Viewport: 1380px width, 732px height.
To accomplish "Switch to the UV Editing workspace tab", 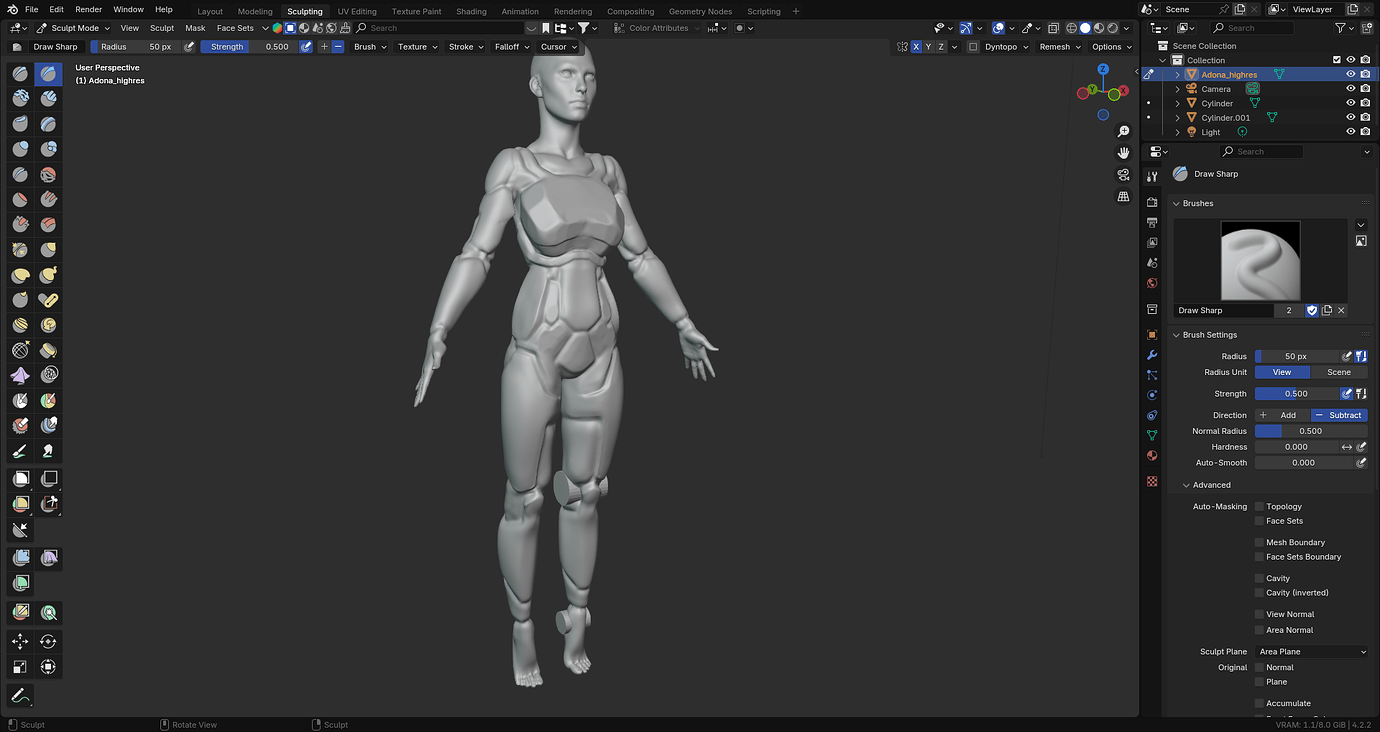I will click(x=357, y=11).
